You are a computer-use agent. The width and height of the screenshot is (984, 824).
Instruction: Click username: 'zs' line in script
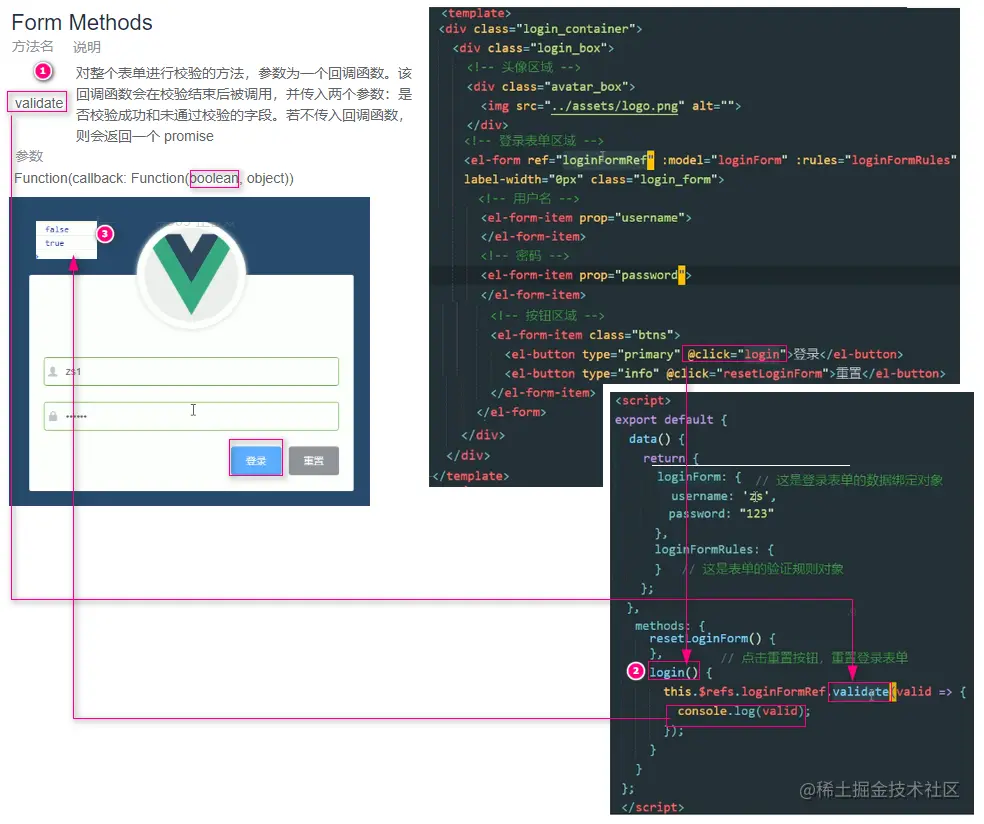(723, 496)
